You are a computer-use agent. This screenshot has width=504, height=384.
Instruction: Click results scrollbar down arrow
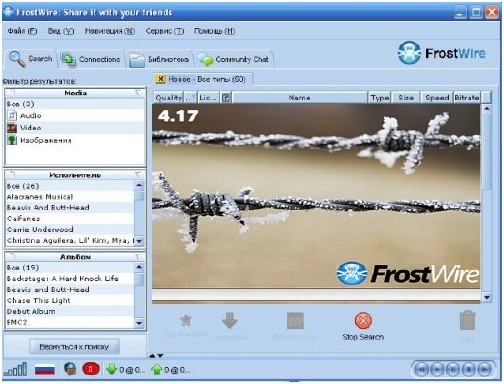[x=487, y=297]
